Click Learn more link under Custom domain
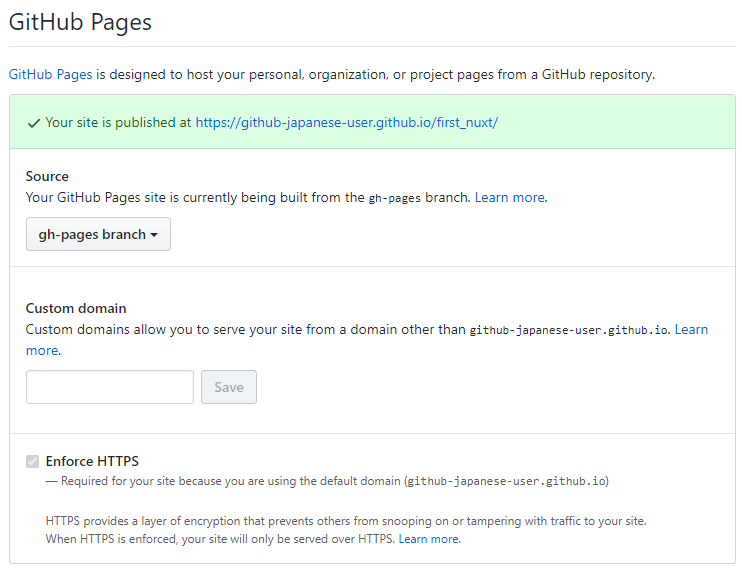Image resolution: width=742 pixels, height=570 pixels. pyautogui.click(x=691, y=329)
